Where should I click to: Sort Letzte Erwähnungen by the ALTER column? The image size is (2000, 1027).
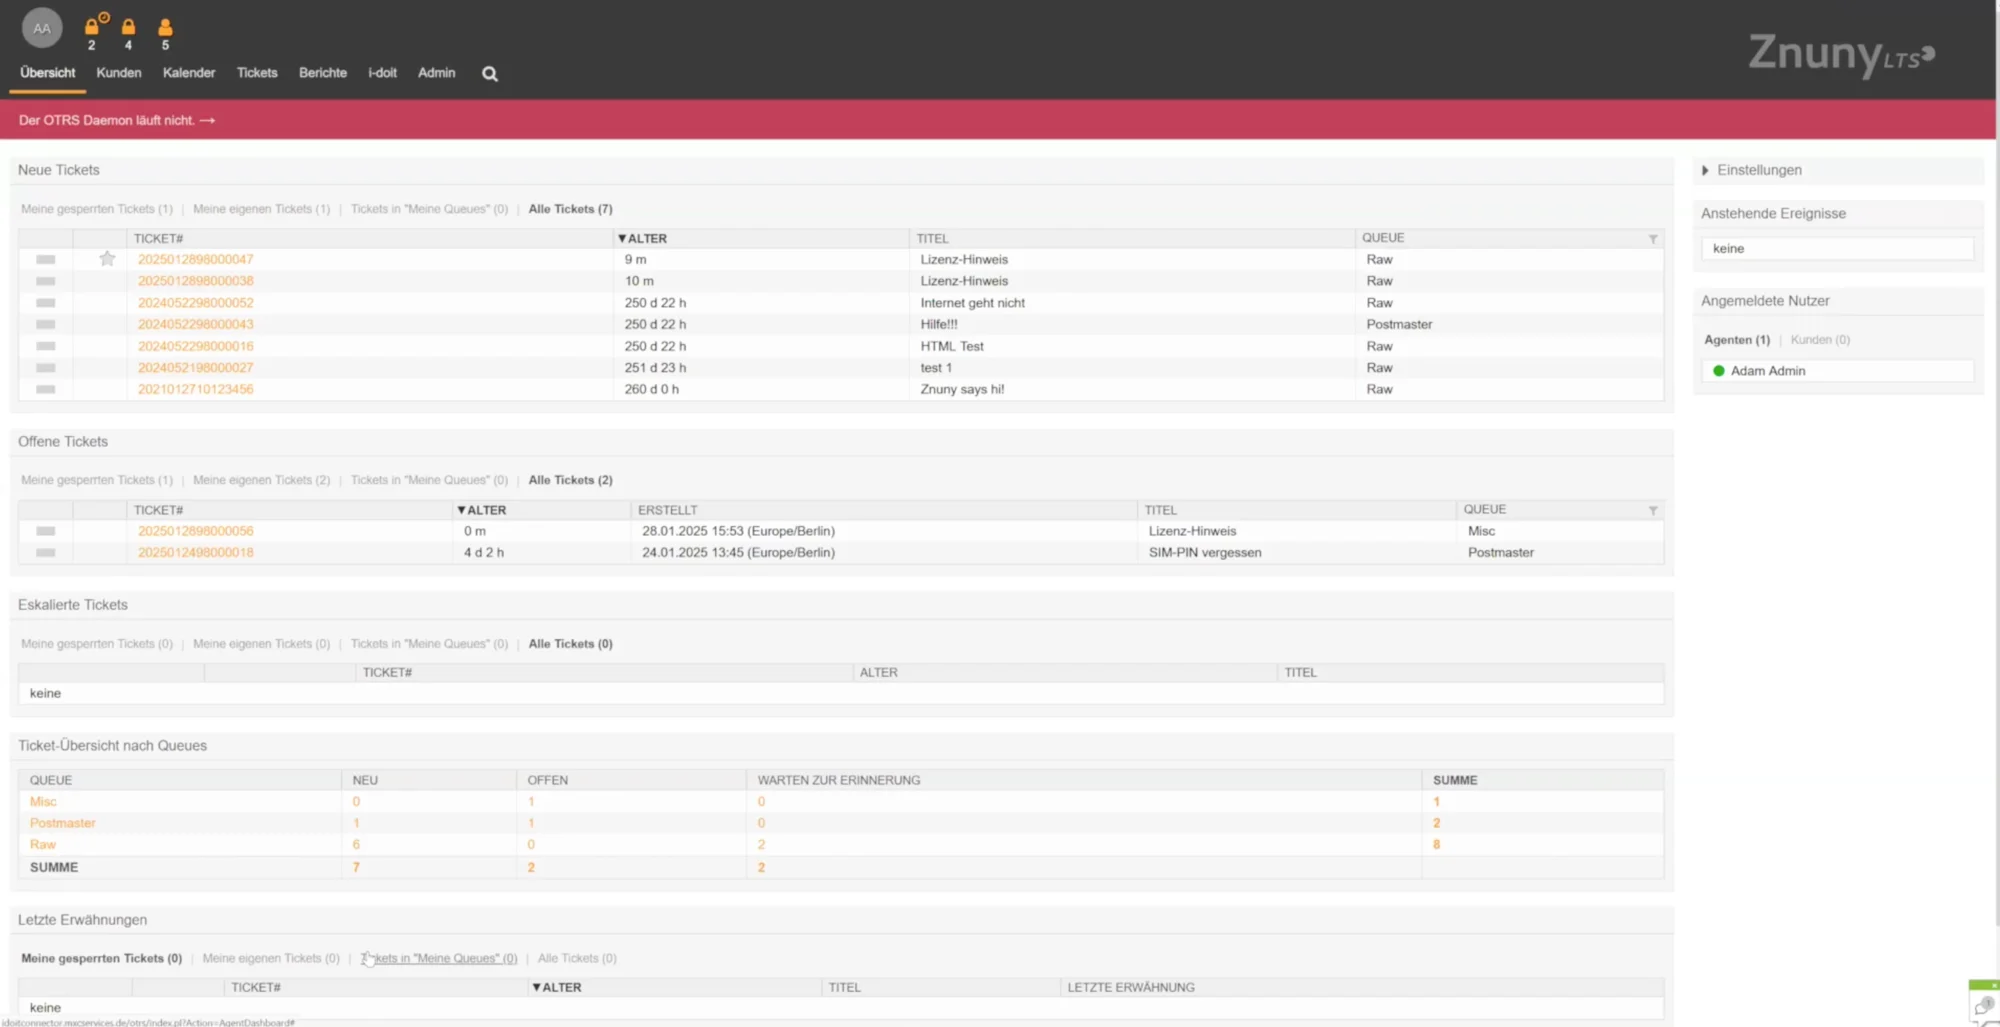click(x=557, y=987)
